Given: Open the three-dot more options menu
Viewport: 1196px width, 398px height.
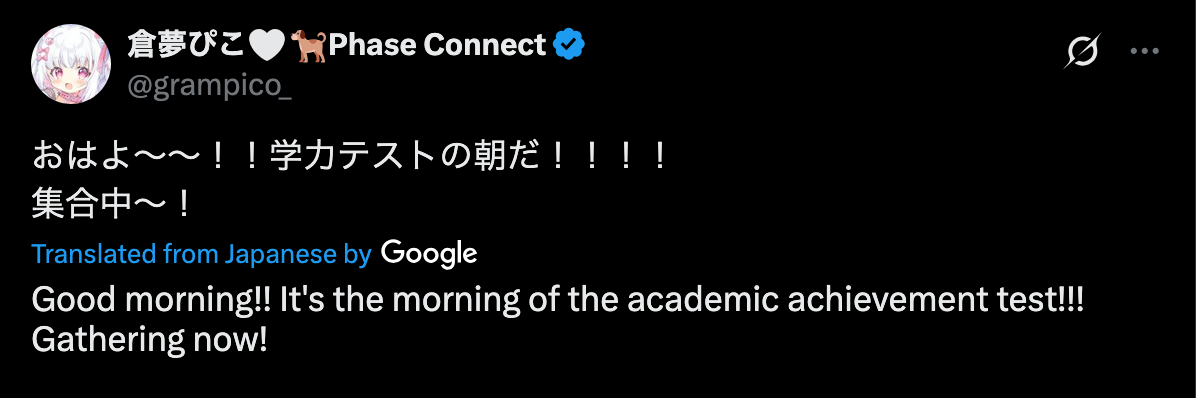Looking at the screenshot, I should (1144, 52).
